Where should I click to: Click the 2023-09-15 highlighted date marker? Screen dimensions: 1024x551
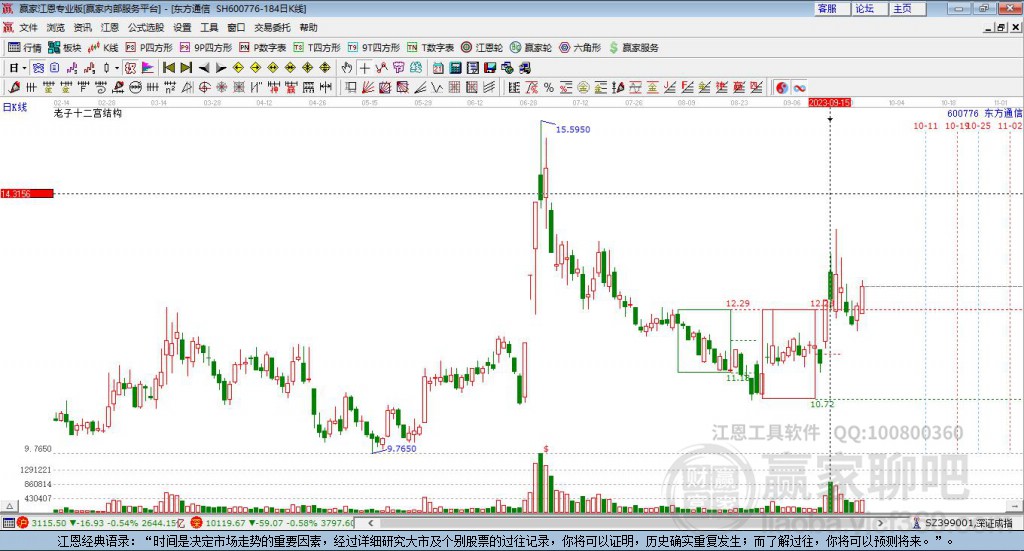pos(829,102)
